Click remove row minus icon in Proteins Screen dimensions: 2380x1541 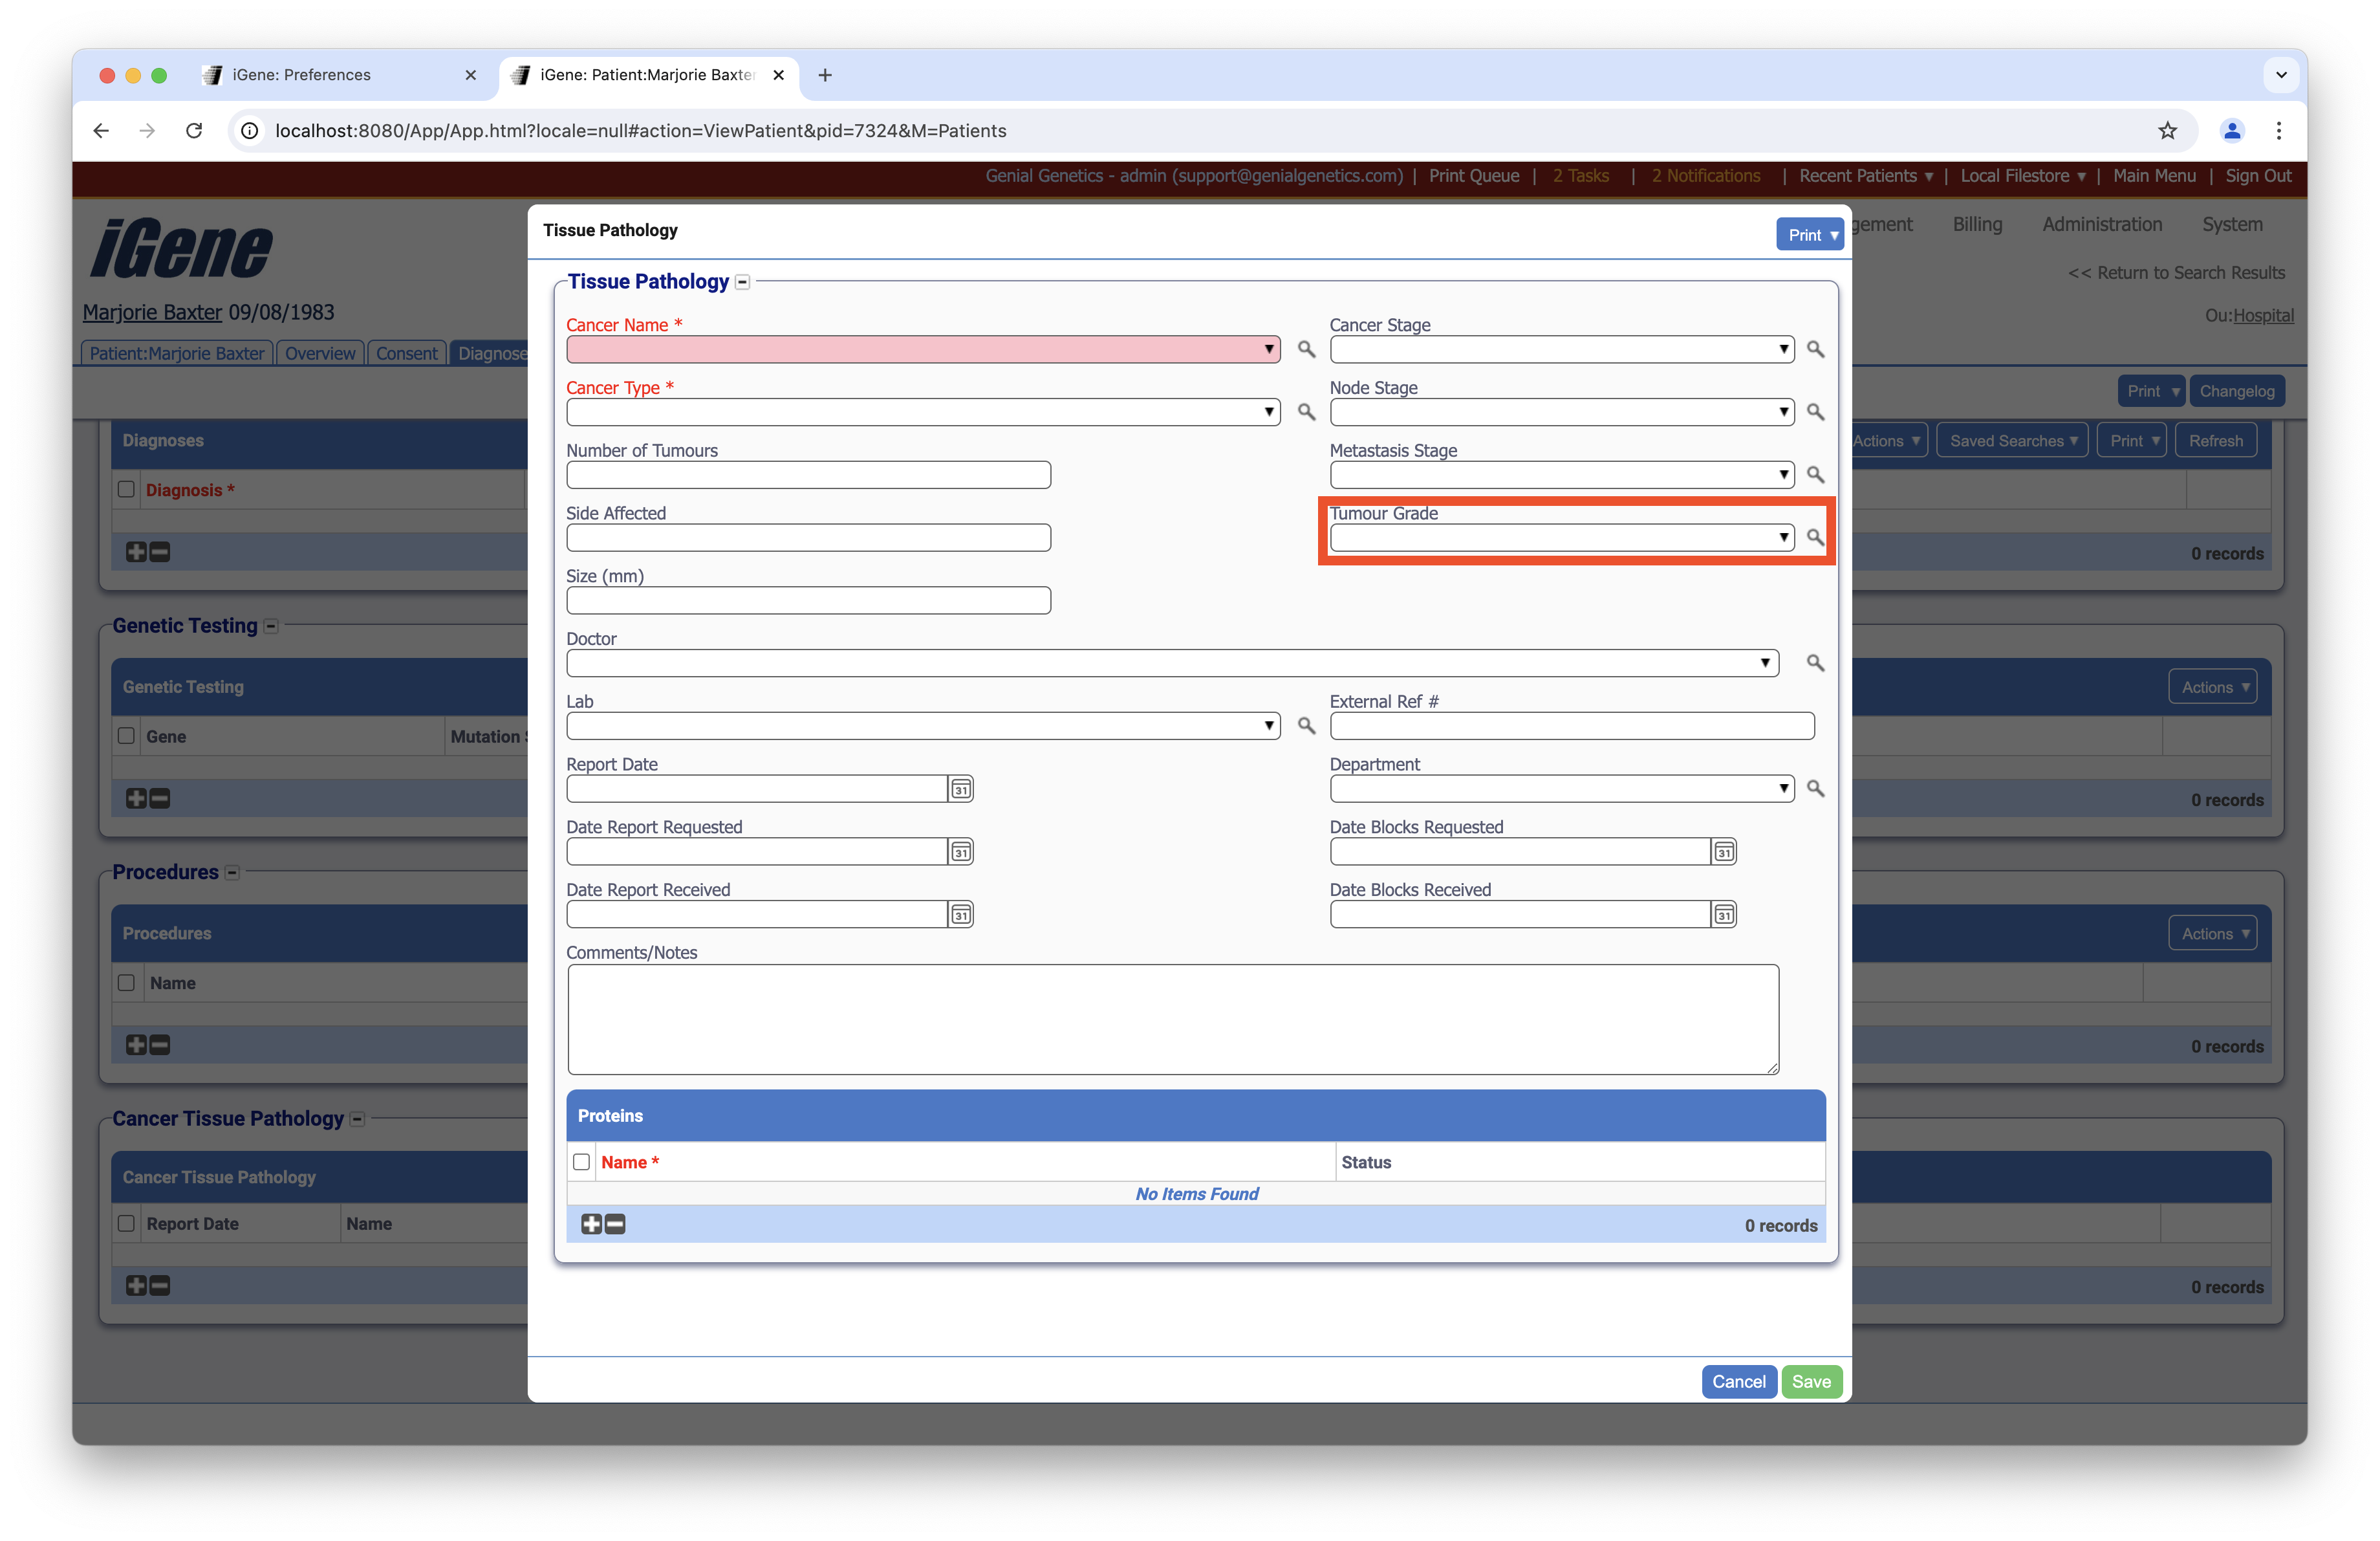tap(615, 1224)
